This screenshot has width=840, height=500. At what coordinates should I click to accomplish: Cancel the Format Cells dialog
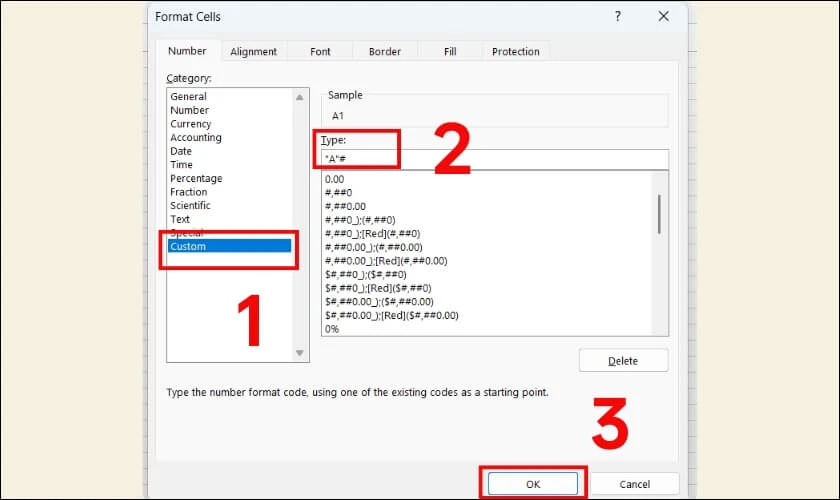634,484
